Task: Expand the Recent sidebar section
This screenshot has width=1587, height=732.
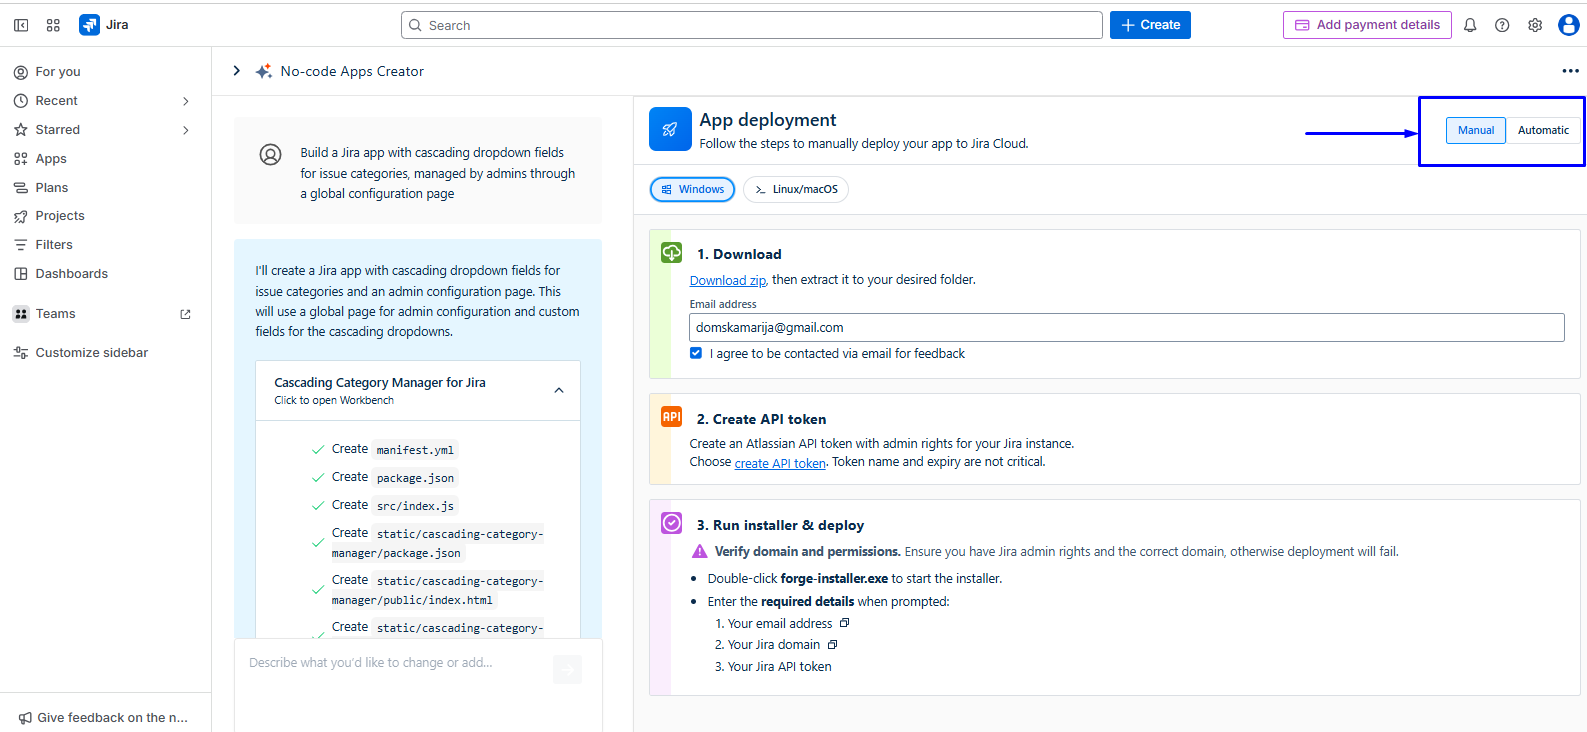Action: 186,101
